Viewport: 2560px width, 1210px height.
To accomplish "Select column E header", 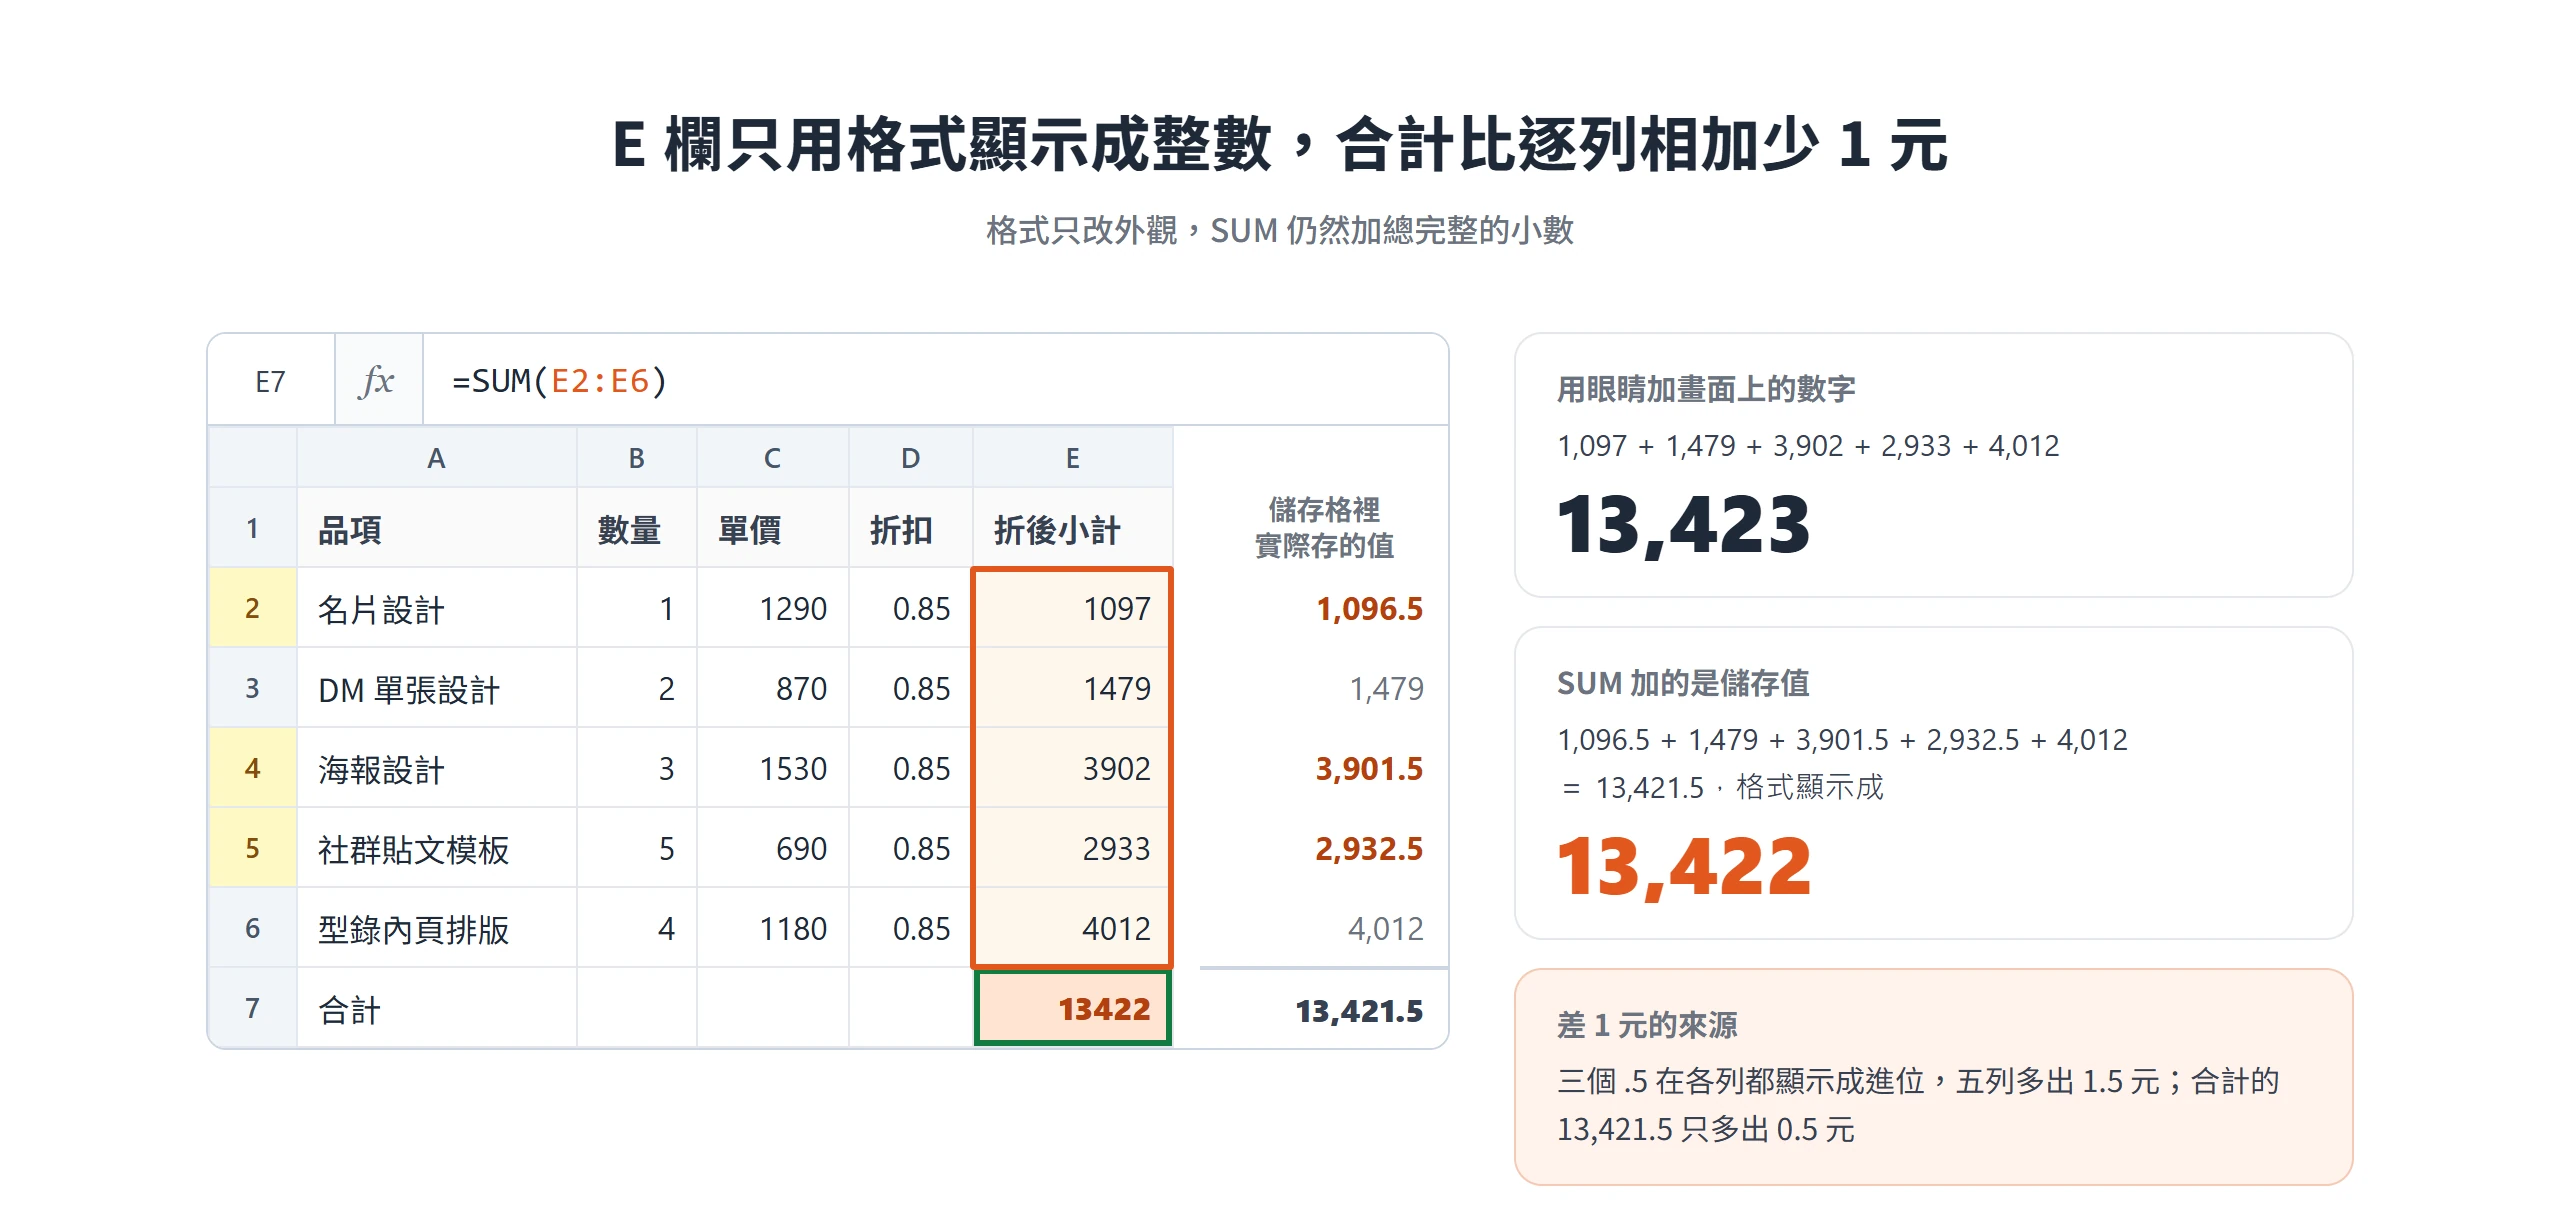I will pos(1072,458).
